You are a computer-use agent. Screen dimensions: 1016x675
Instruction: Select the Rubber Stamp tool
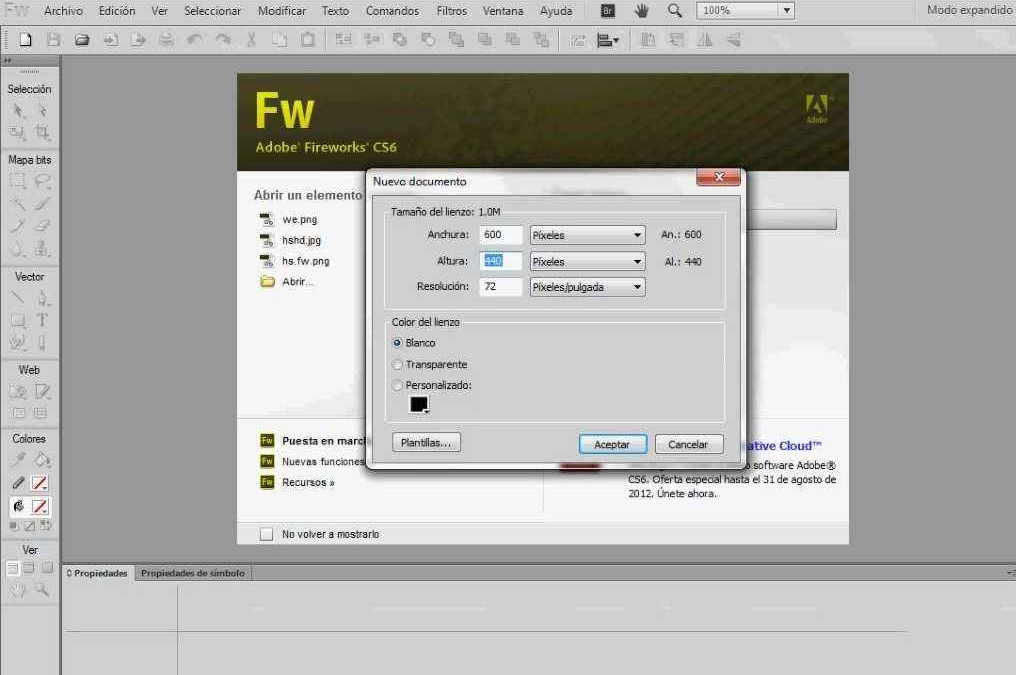[x=42, y=248]
